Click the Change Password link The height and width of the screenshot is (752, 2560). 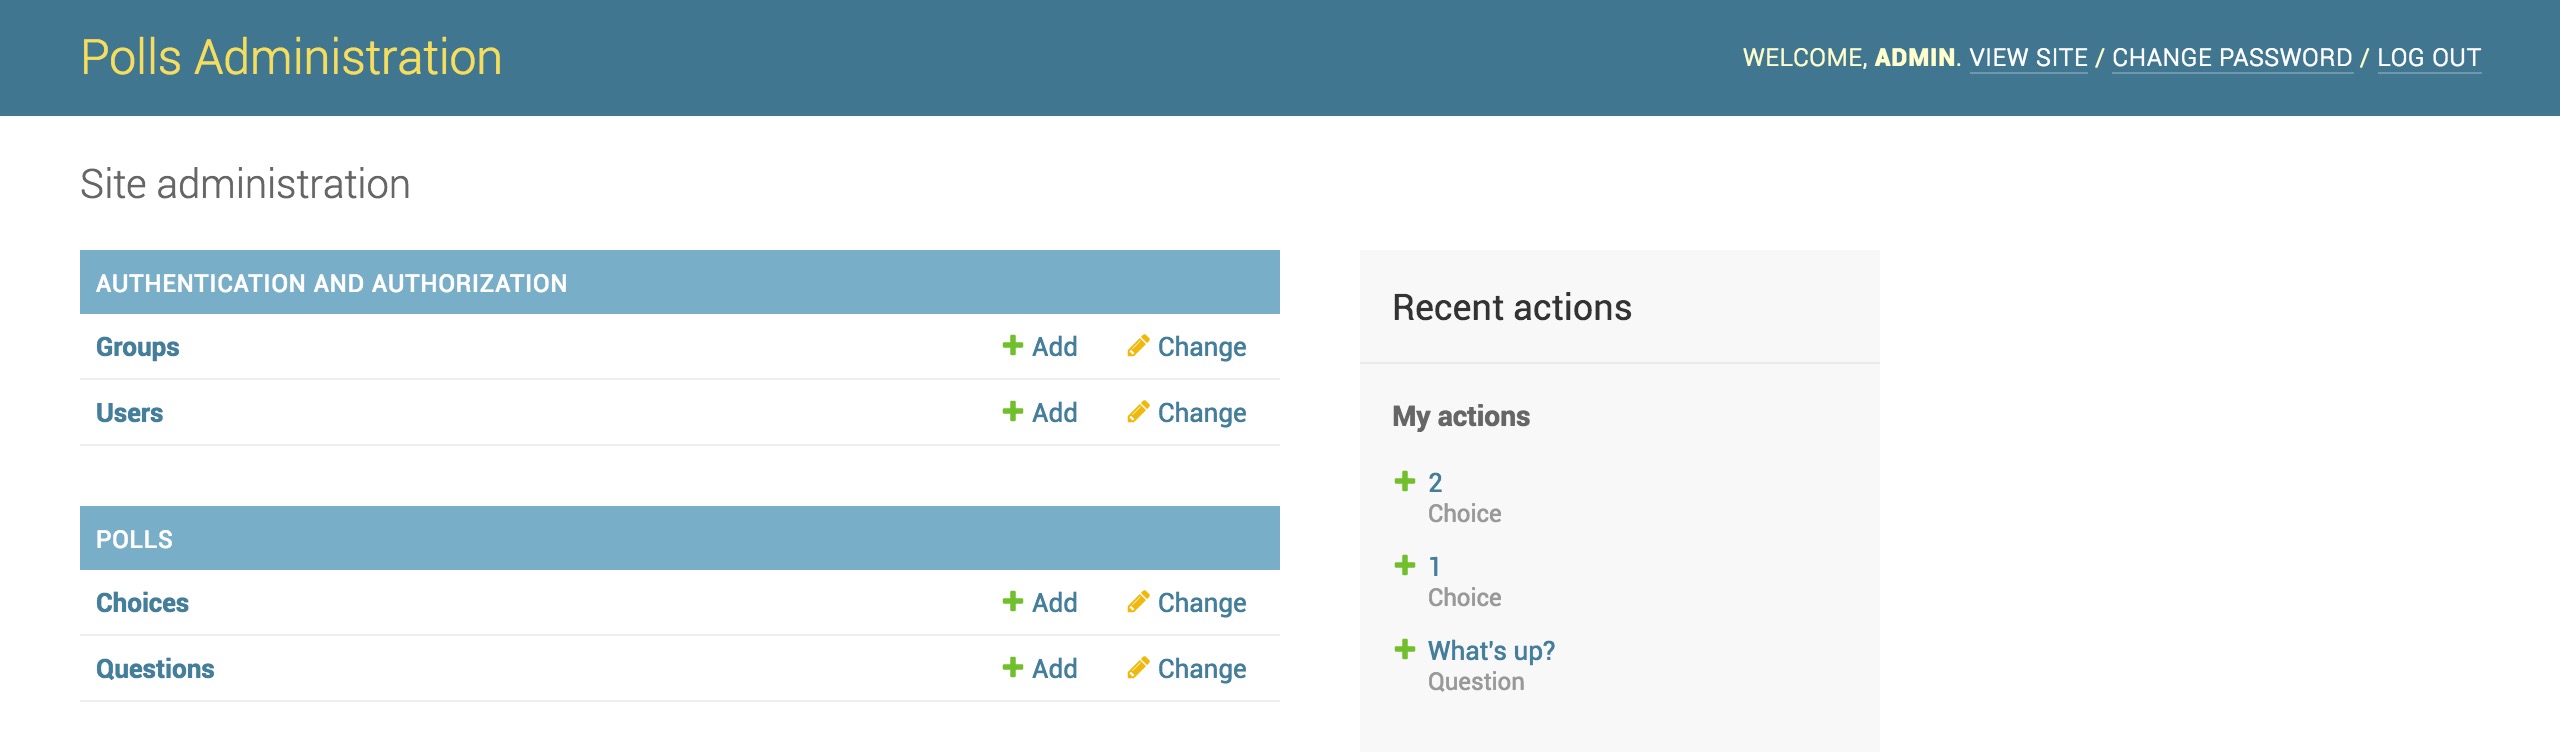click(2232, 58)
